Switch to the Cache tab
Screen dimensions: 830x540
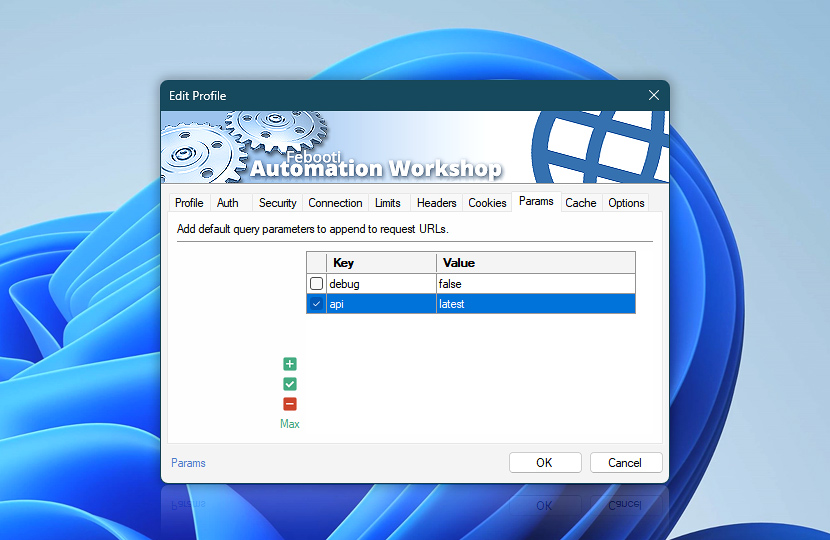click(x=581, y=203)
